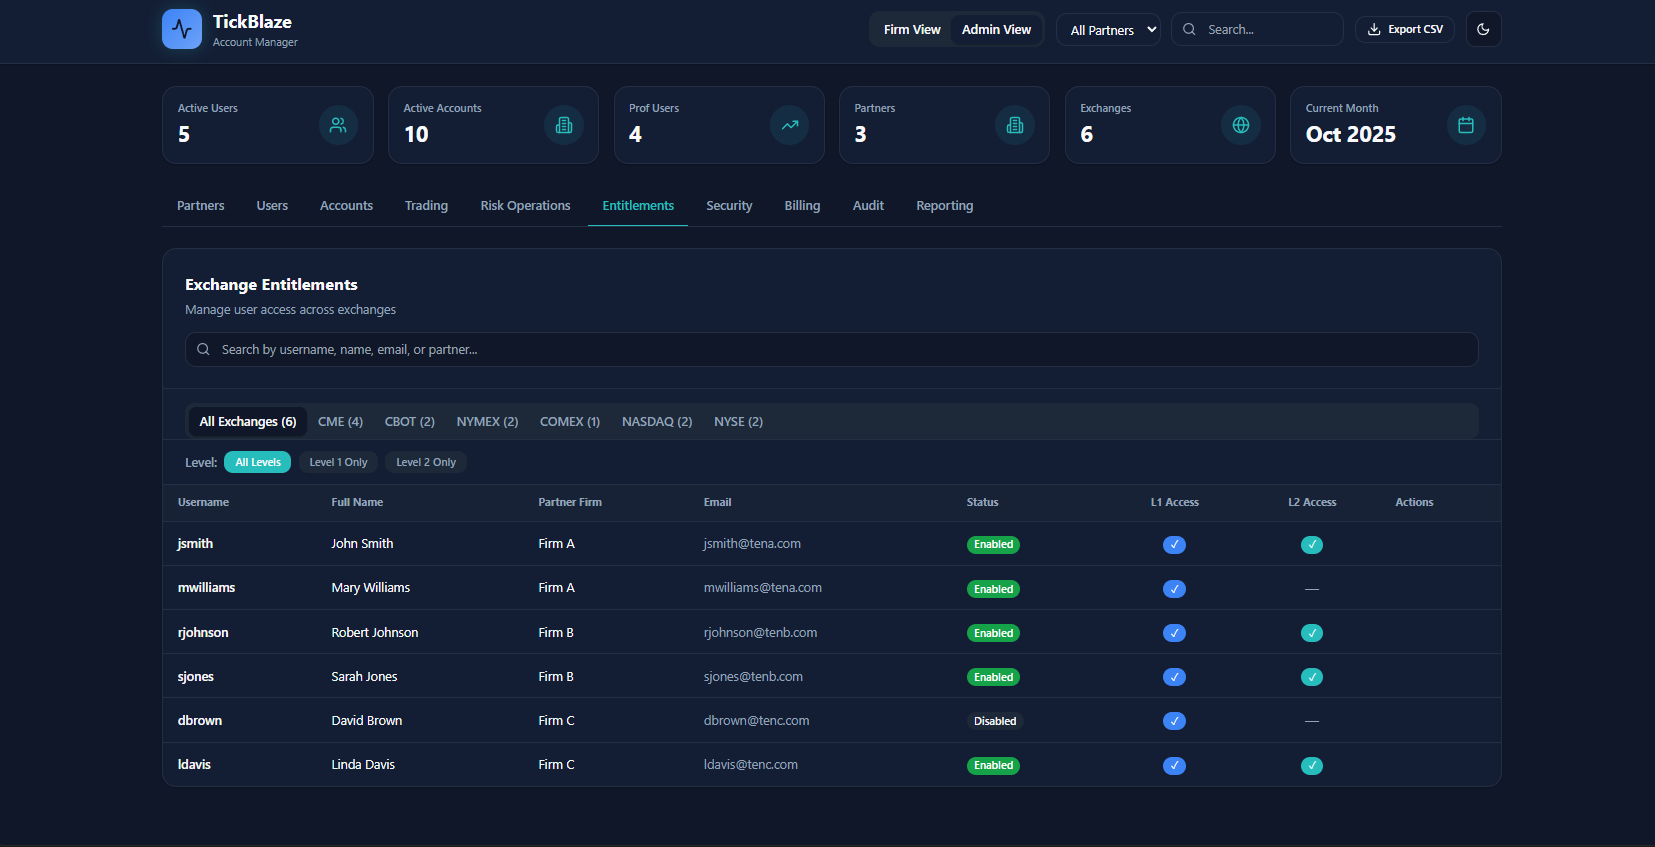Export data with Export CSV button
This screenshot has width=1655, height=847.
pyautogui.click(x=1405, y=29)
